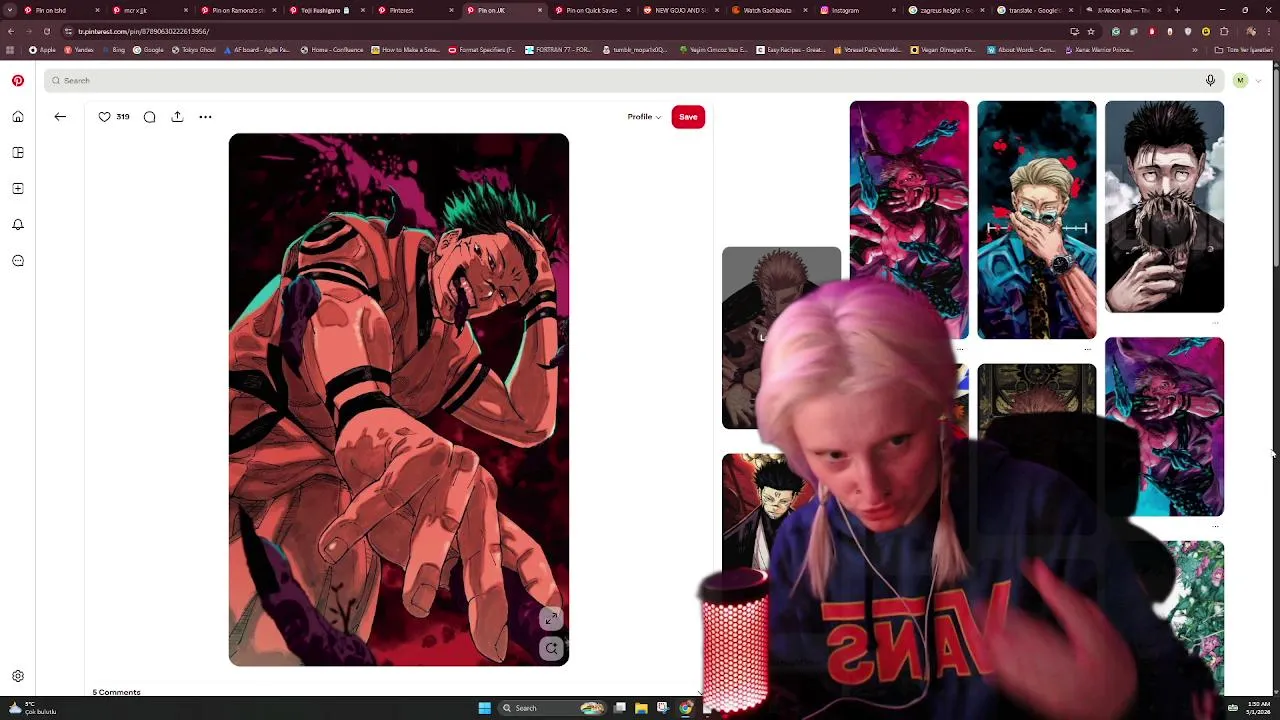Image resolution: width=1280 pixels, height=720 pixels.
Task: Open messages chat icon in sidebar
Action: pyautogui.click(x=18, y=261)
